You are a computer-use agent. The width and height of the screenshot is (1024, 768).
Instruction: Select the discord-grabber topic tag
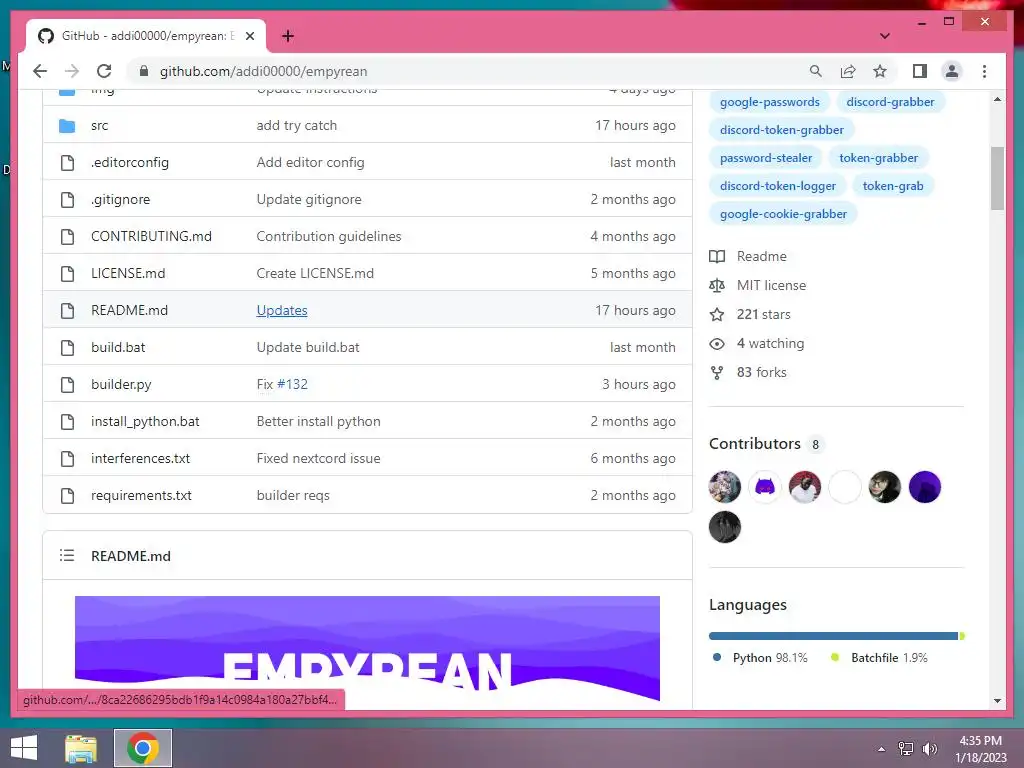tap(890, 102)
